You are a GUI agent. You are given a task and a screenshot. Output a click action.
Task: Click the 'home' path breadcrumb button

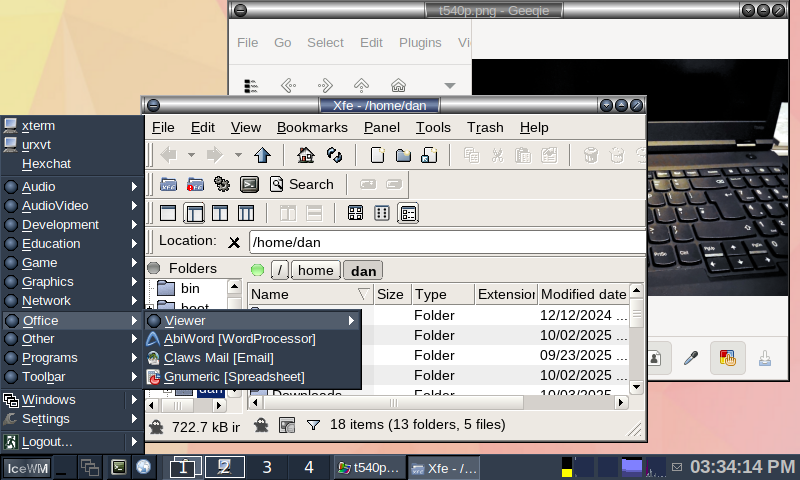click(315, 270)
